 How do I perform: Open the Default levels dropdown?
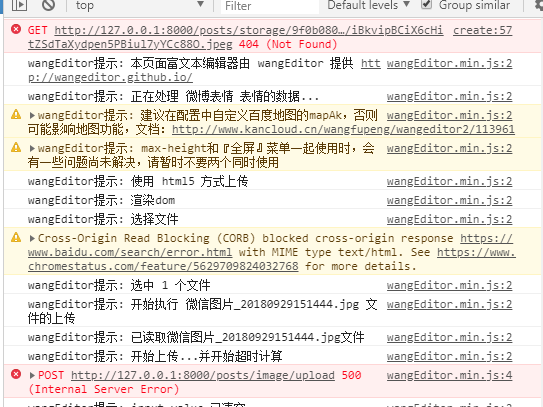[368, 5]
